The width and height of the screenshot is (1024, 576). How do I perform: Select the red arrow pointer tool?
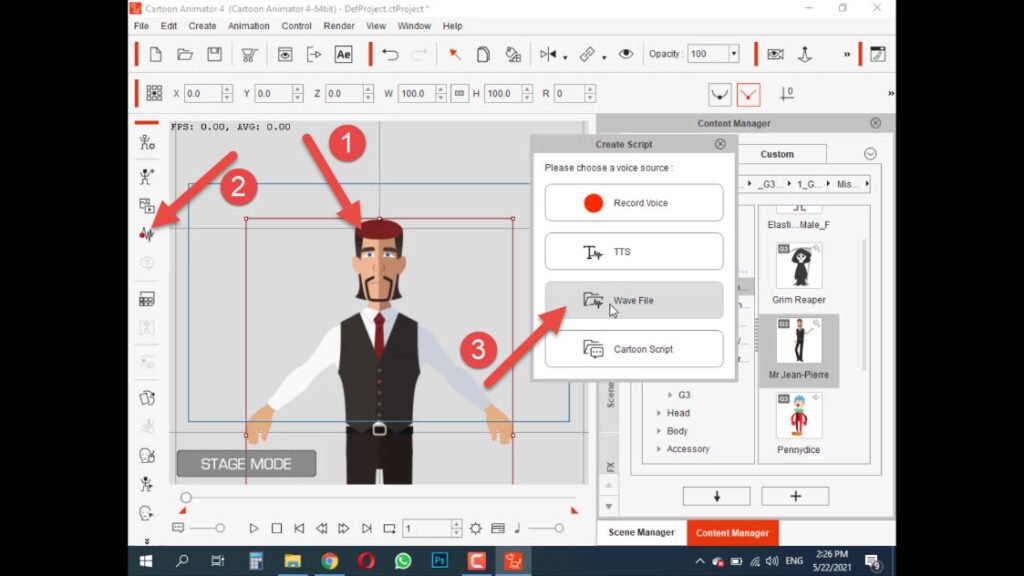455,54
